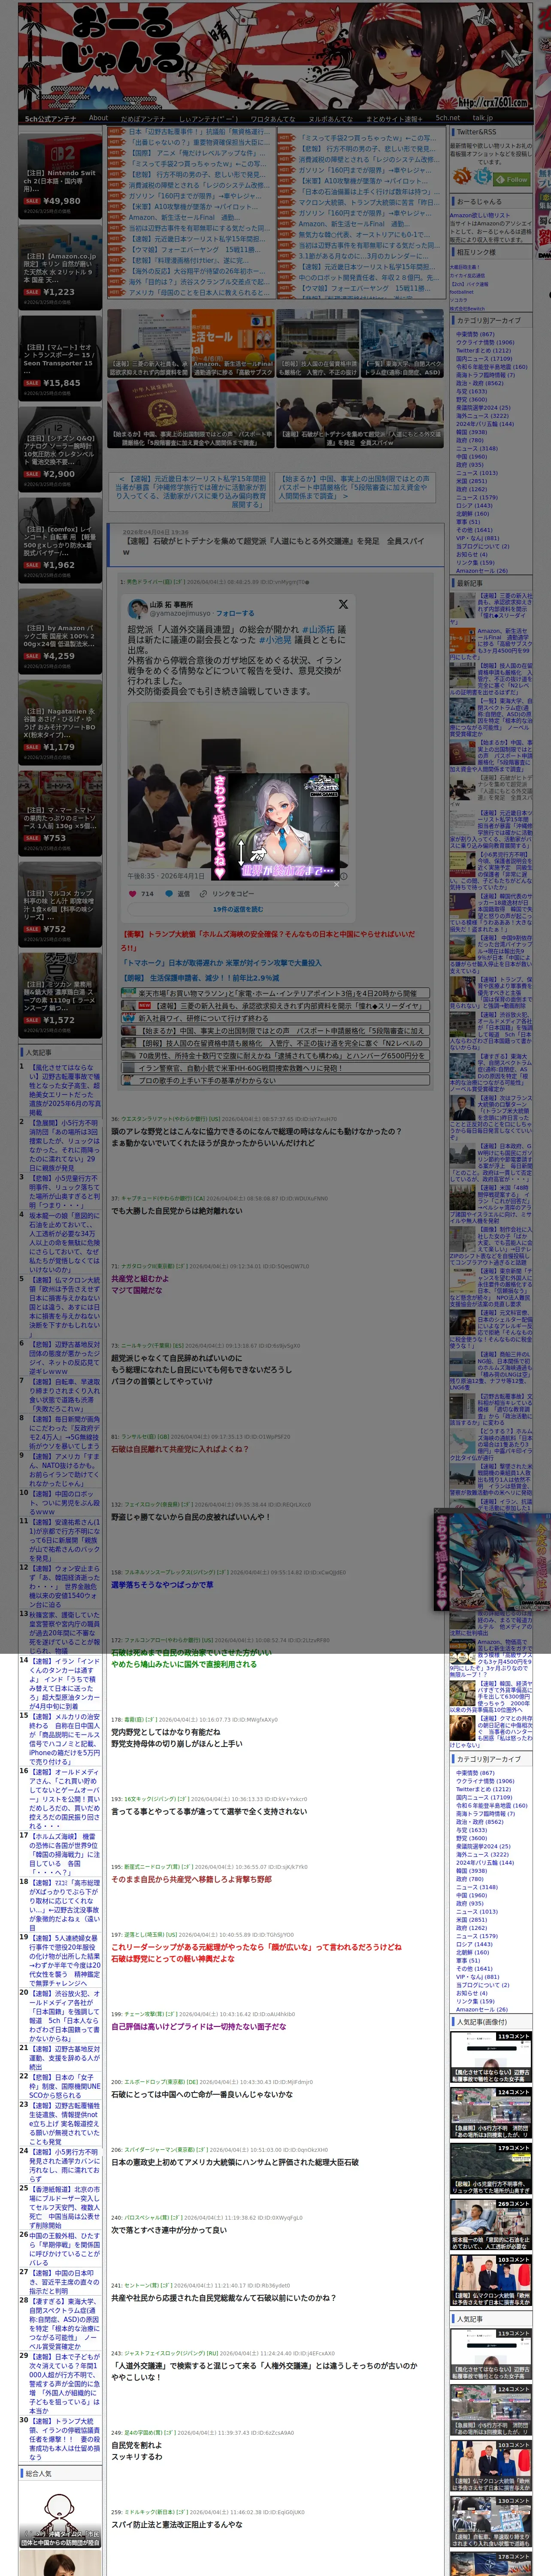The height and width of the screenshot is (2576, 551).
Task: Open the ウクライナ情勢 (1906) category link
Action: pos(485,342)
